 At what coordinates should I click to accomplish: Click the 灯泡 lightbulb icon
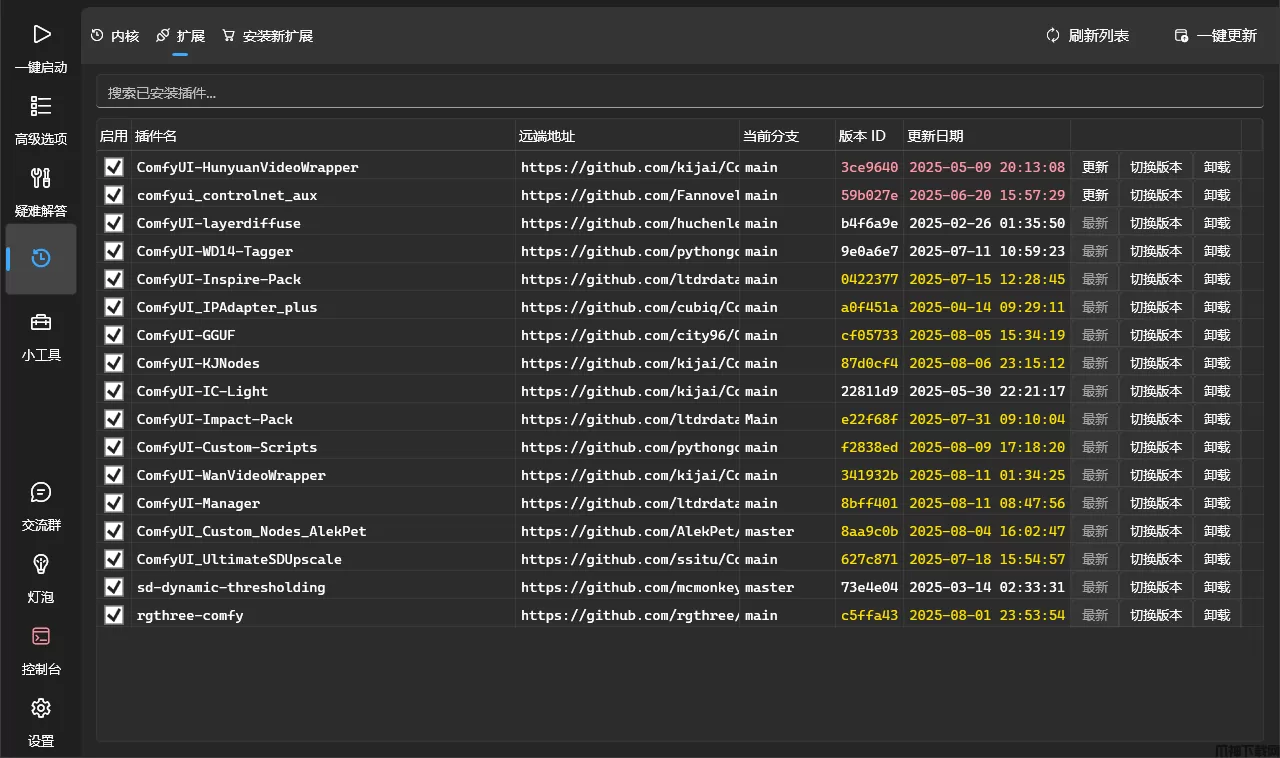coord(41,564)
